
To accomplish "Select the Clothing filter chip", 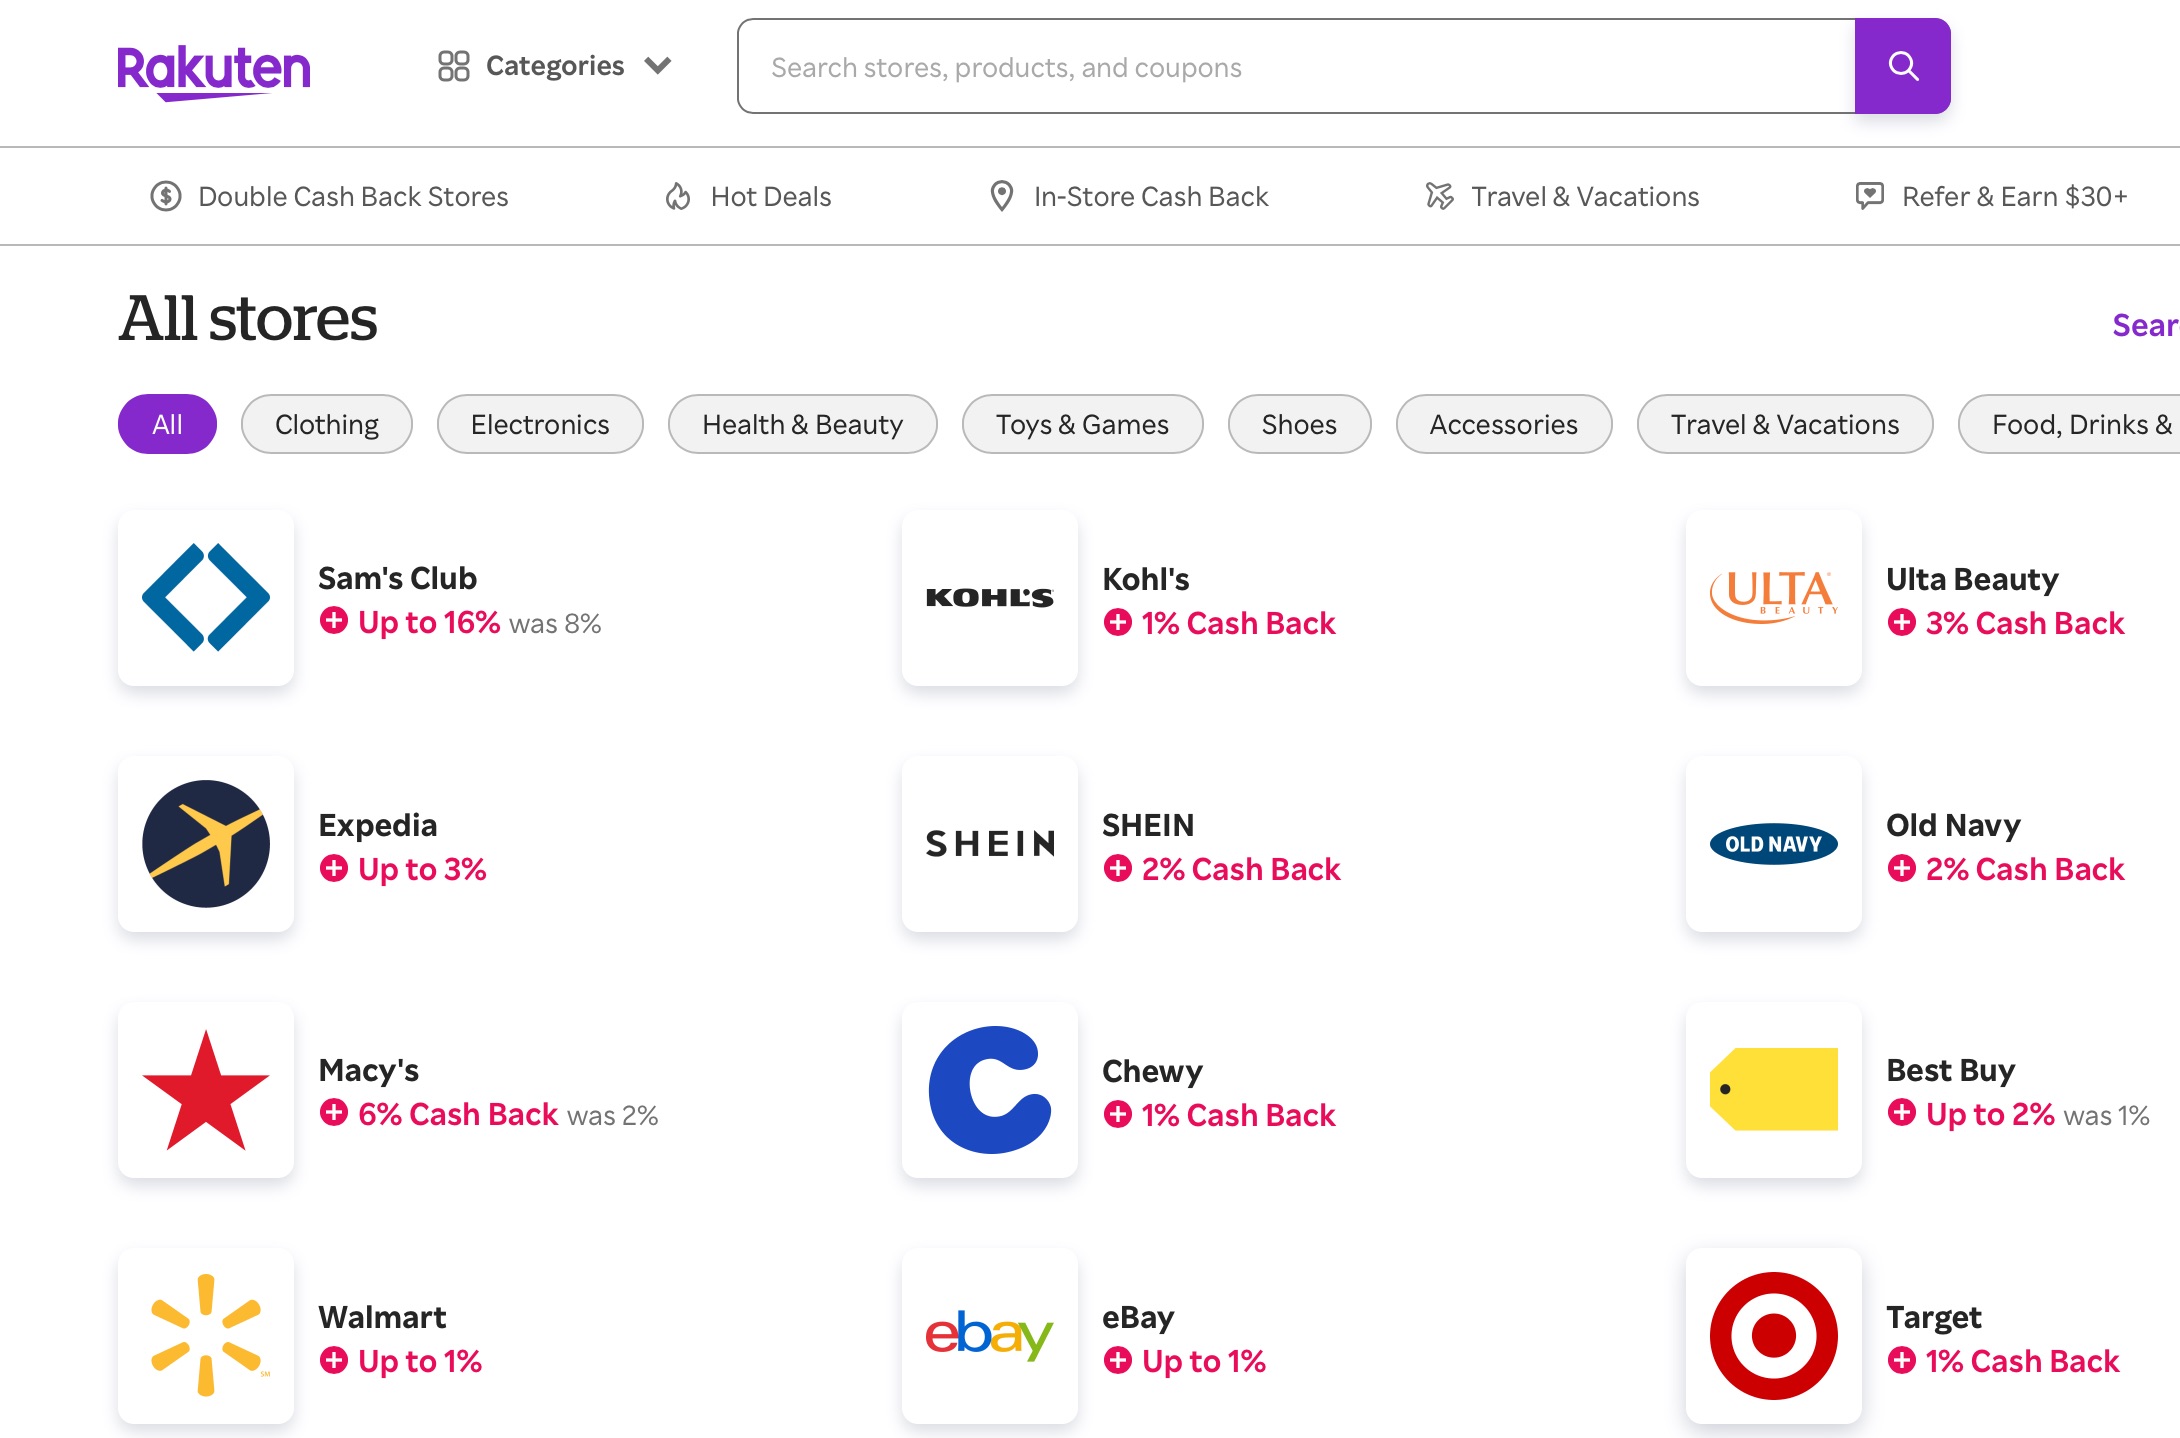I will 327,424.
